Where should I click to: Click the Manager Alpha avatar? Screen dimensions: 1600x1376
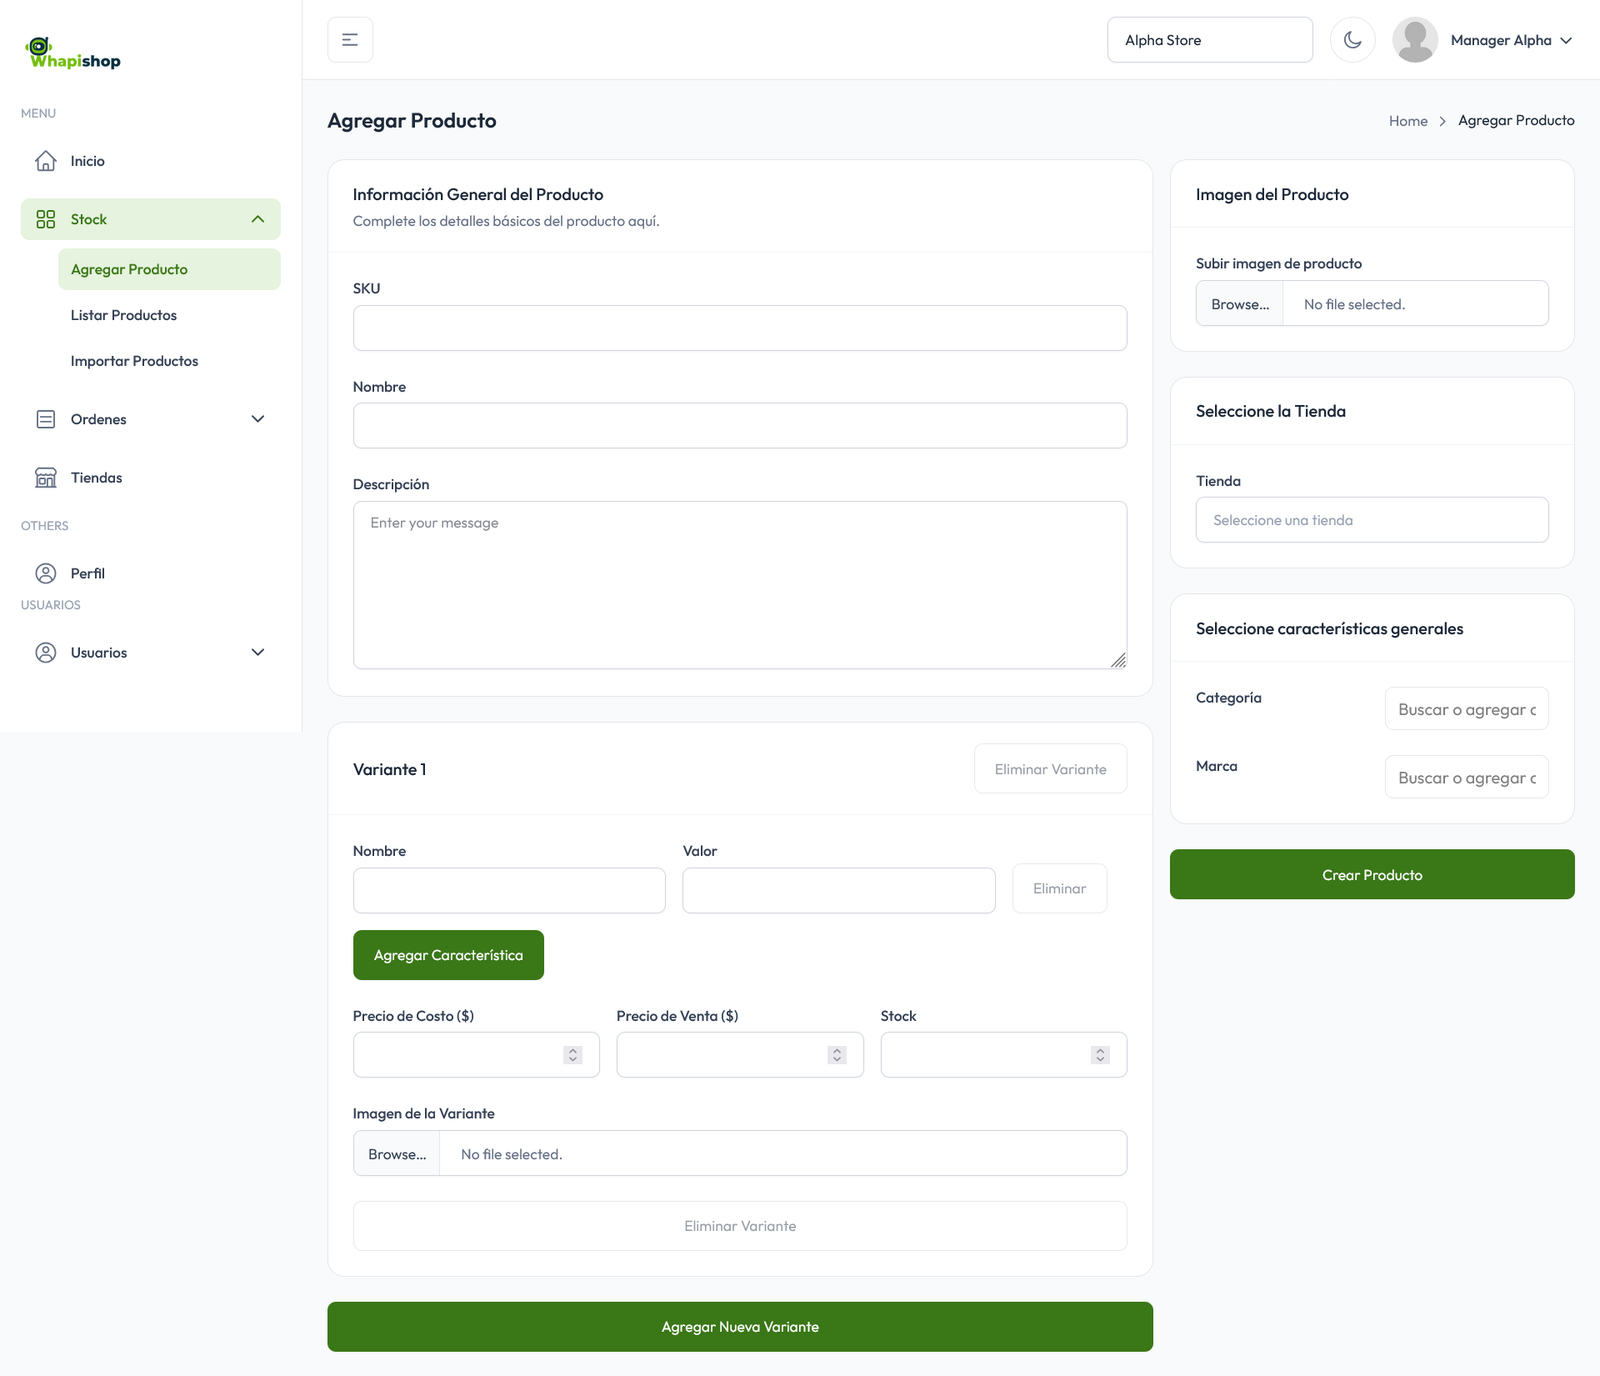pyautogui.click(x=1414, y=40)
